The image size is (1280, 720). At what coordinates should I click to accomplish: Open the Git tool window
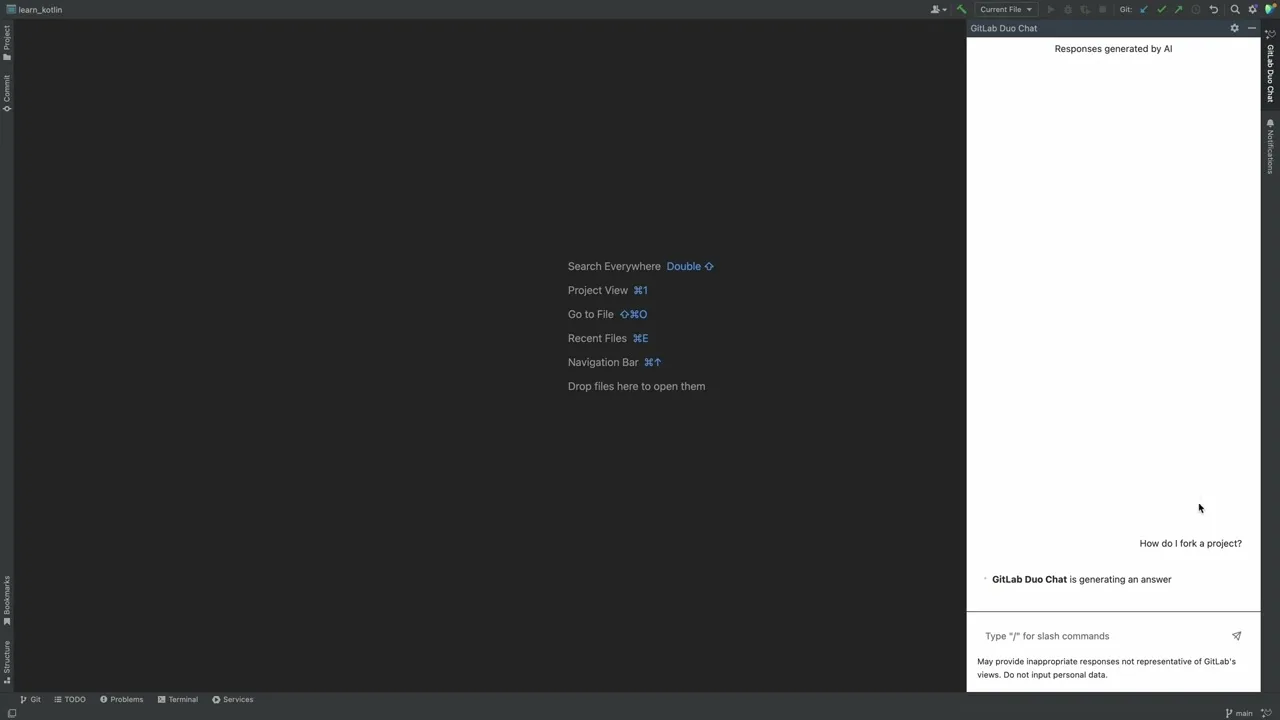30,700
